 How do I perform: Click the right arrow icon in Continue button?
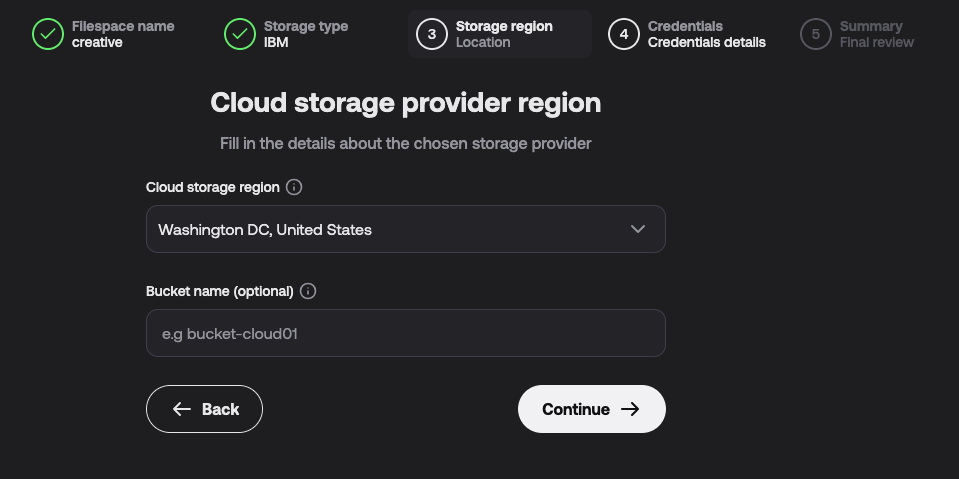[630, 409]
